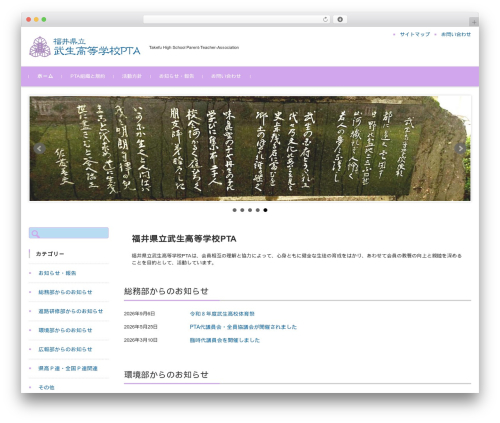The width and height of the screenshot is (500, 423).
Task: Select the second slideshow dot
Action: click(x=242, y=210)
